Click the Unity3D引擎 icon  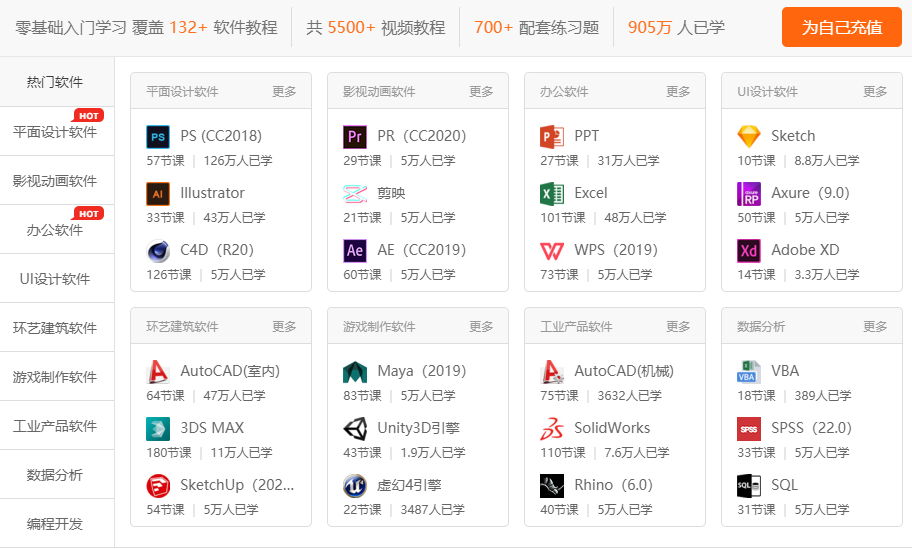(x=355, y=429)
